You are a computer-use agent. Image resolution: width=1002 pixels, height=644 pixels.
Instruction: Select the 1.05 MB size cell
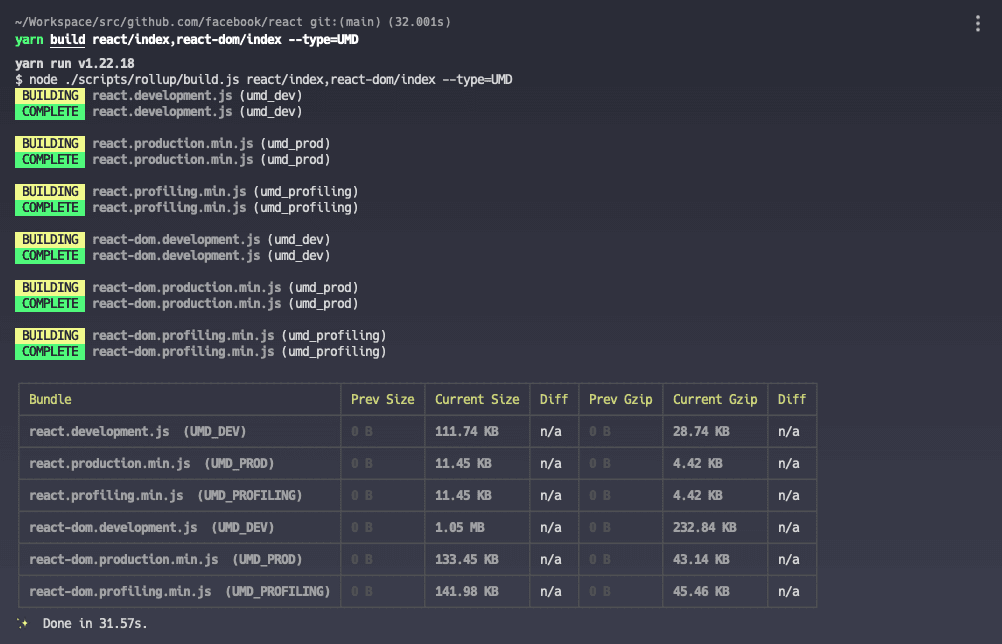tap(460, 527)
